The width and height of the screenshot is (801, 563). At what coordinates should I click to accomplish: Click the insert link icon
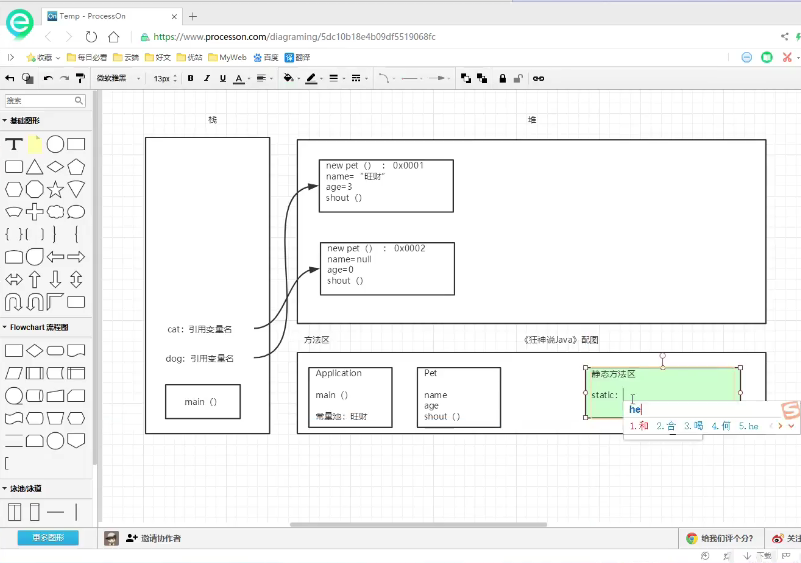(x=538, y=78)
